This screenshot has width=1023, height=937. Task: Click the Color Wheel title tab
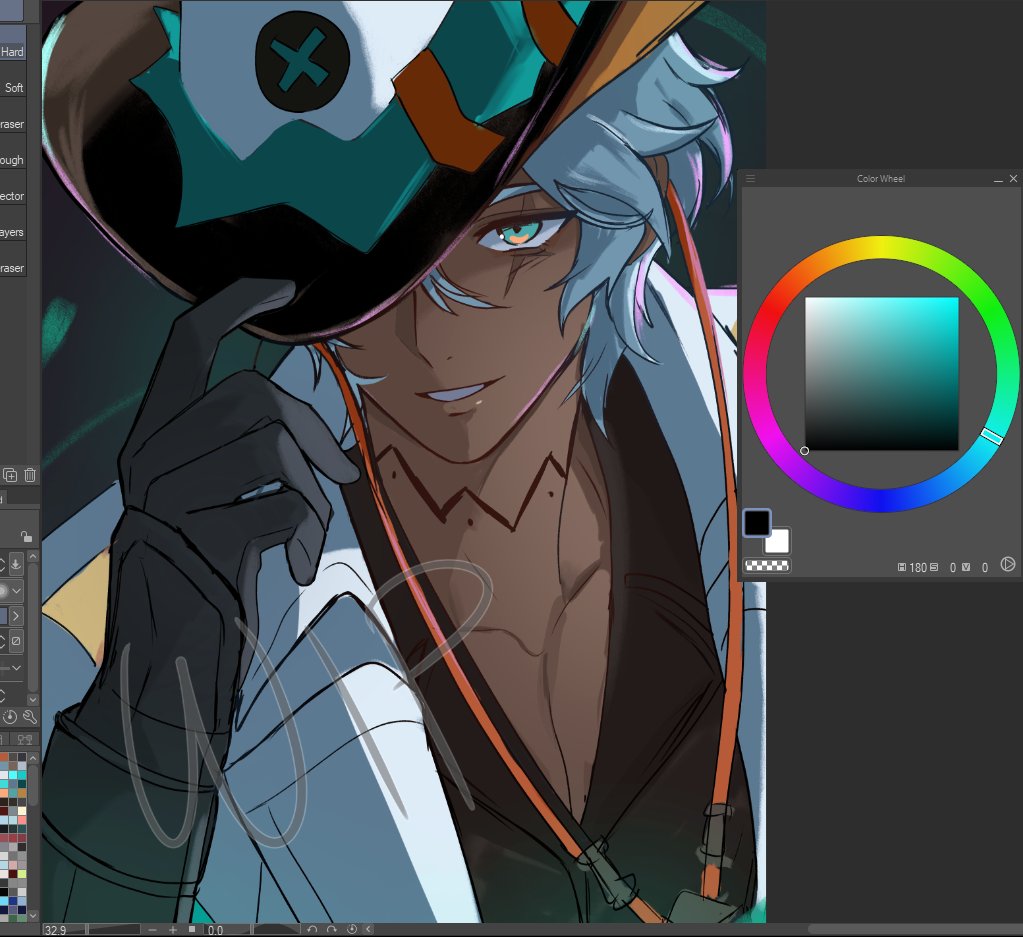(x=879, y=178)
